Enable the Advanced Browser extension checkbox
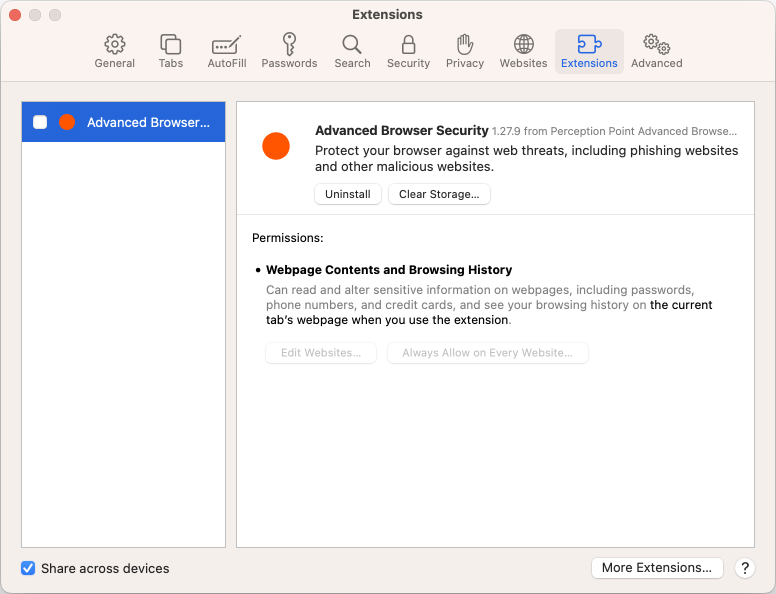Viewport: 776px width, 594px height. pos(40,122)
